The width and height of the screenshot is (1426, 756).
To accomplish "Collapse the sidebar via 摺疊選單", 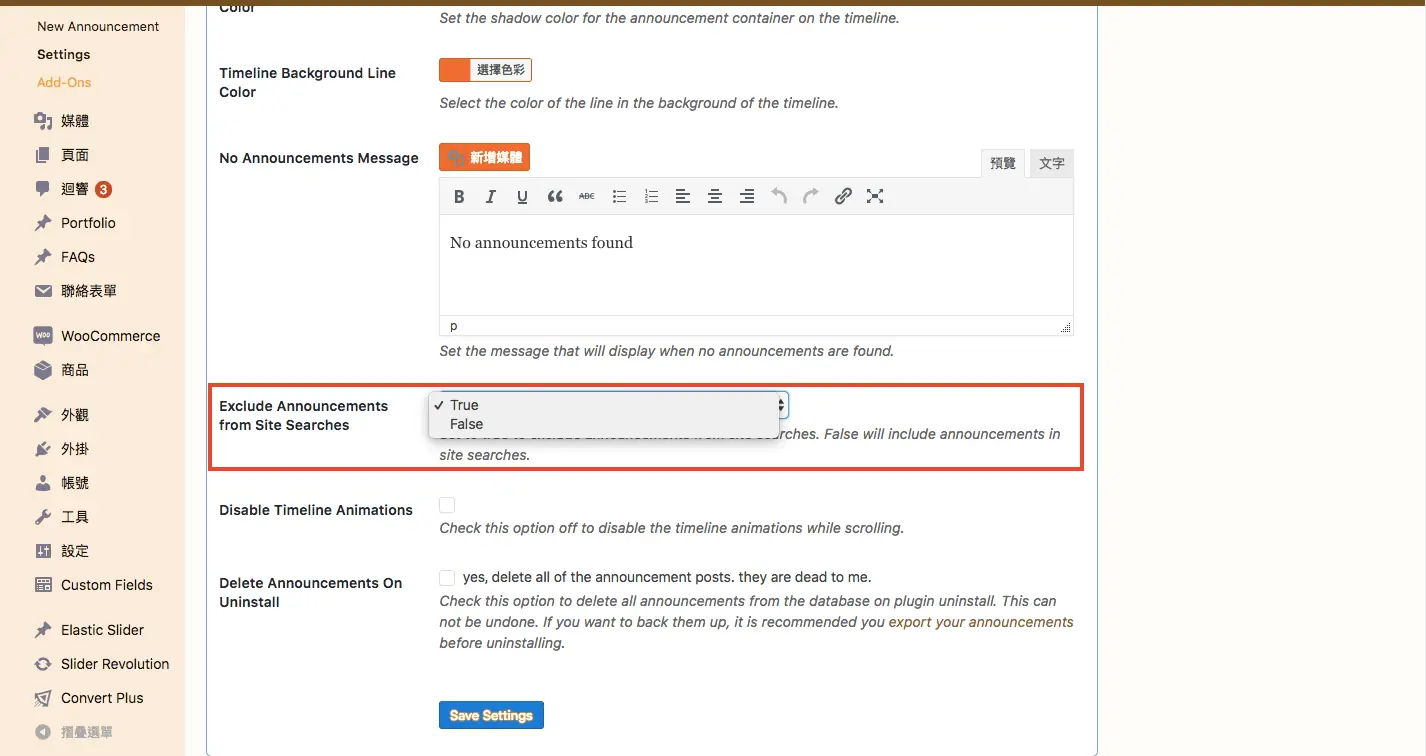I will coord(75,732).
